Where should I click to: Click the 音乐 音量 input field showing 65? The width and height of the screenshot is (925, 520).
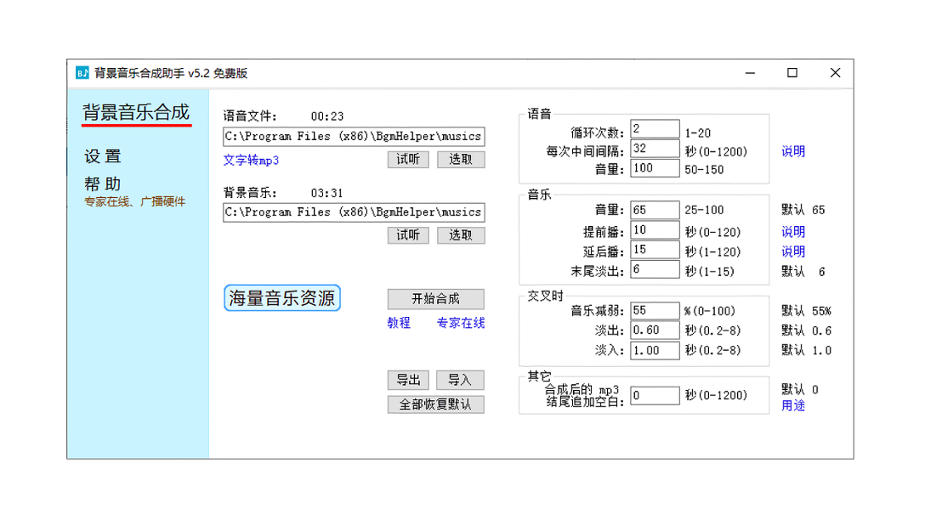pos(655,210)
